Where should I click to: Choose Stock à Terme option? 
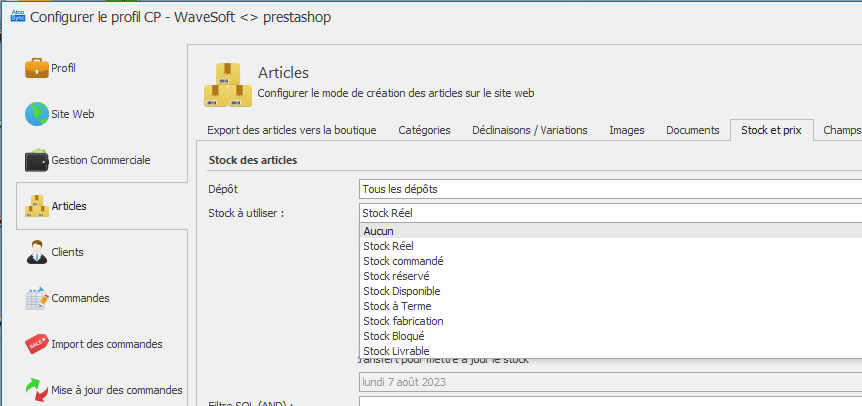611,305
